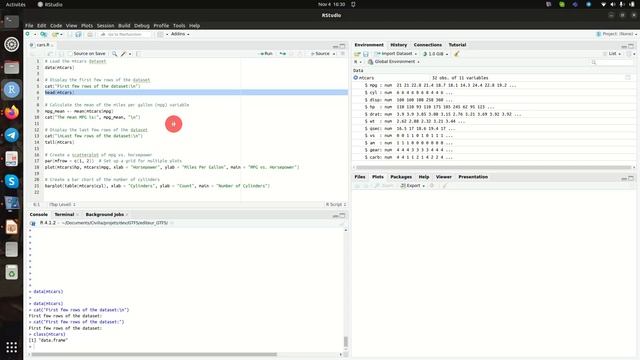Viewport: 640px width, 360px height.
Task: Click the Zoom button in Plots pane
Action: coord(384,186)
